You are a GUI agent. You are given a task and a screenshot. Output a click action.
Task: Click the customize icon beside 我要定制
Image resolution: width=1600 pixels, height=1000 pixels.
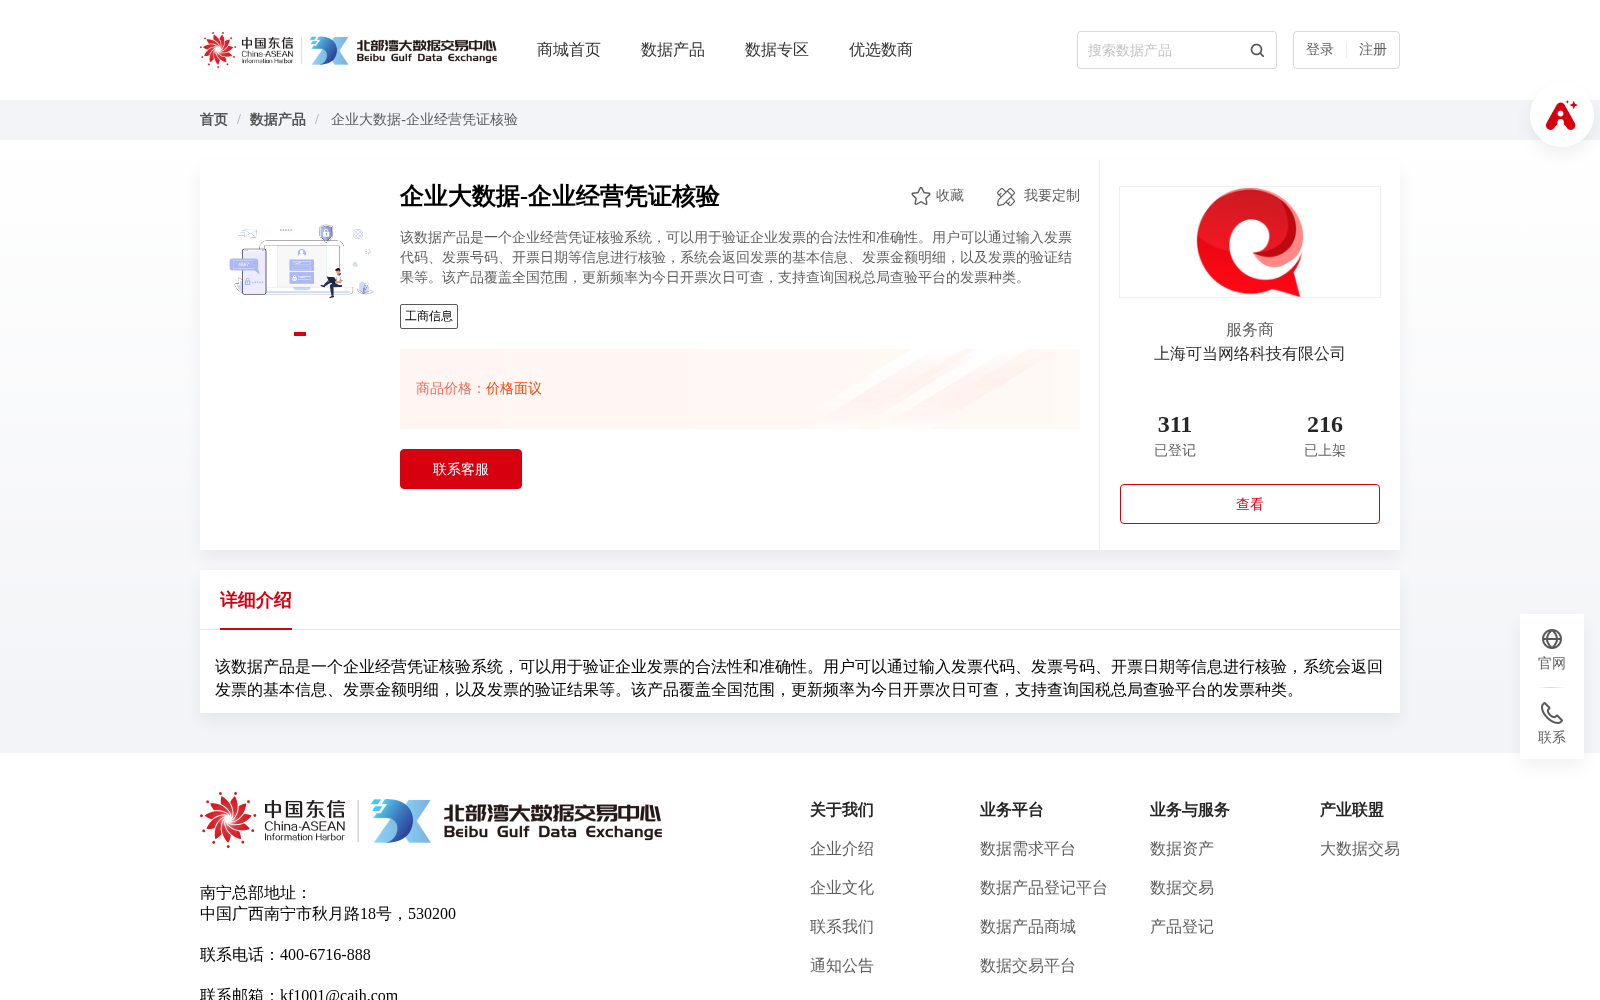(x=1006, y=196)
